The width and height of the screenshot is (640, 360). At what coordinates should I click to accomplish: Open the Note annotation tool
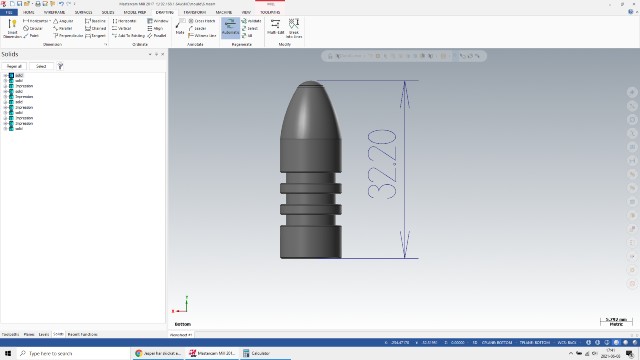[180, 27]
